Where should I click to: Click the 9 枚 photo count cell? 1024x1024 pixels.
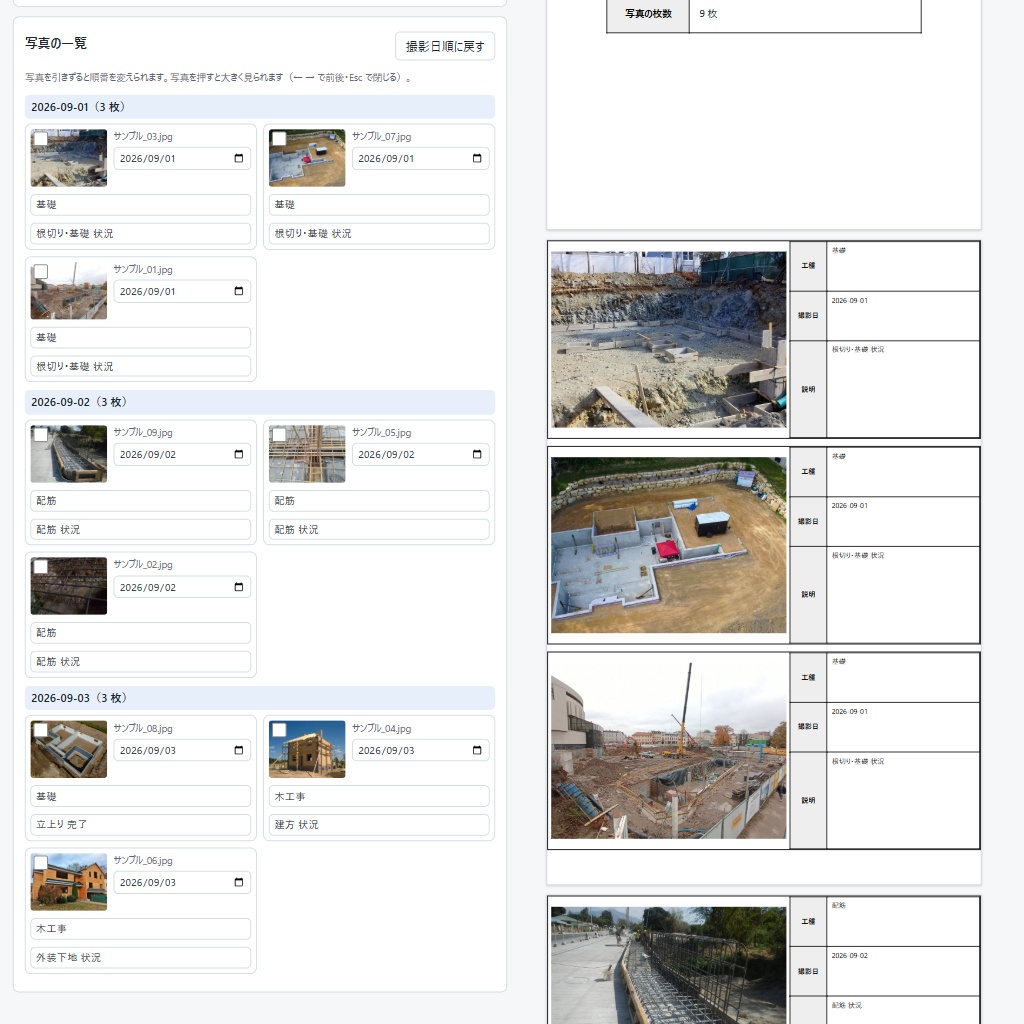click(805, 14)
